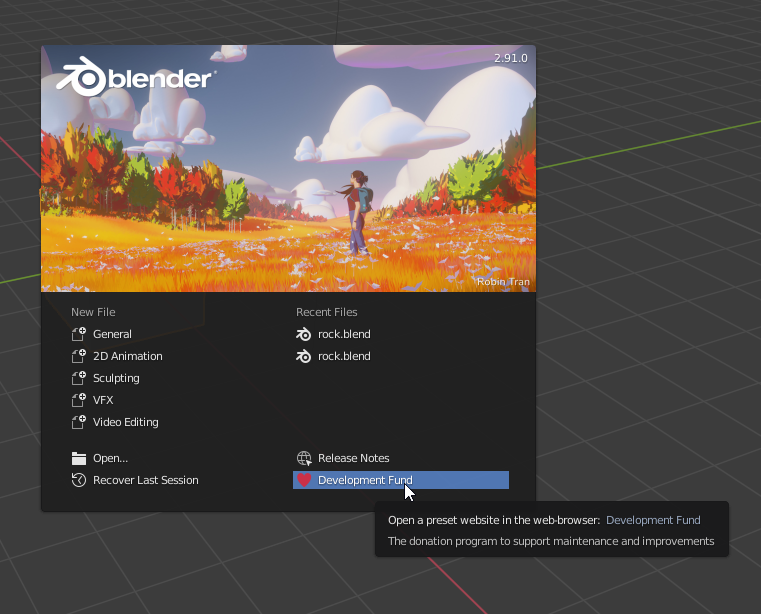The width and height of the screenshot is (761, 614).
Task: Click the 2.91.0 version label
Action: coord(511,58)
